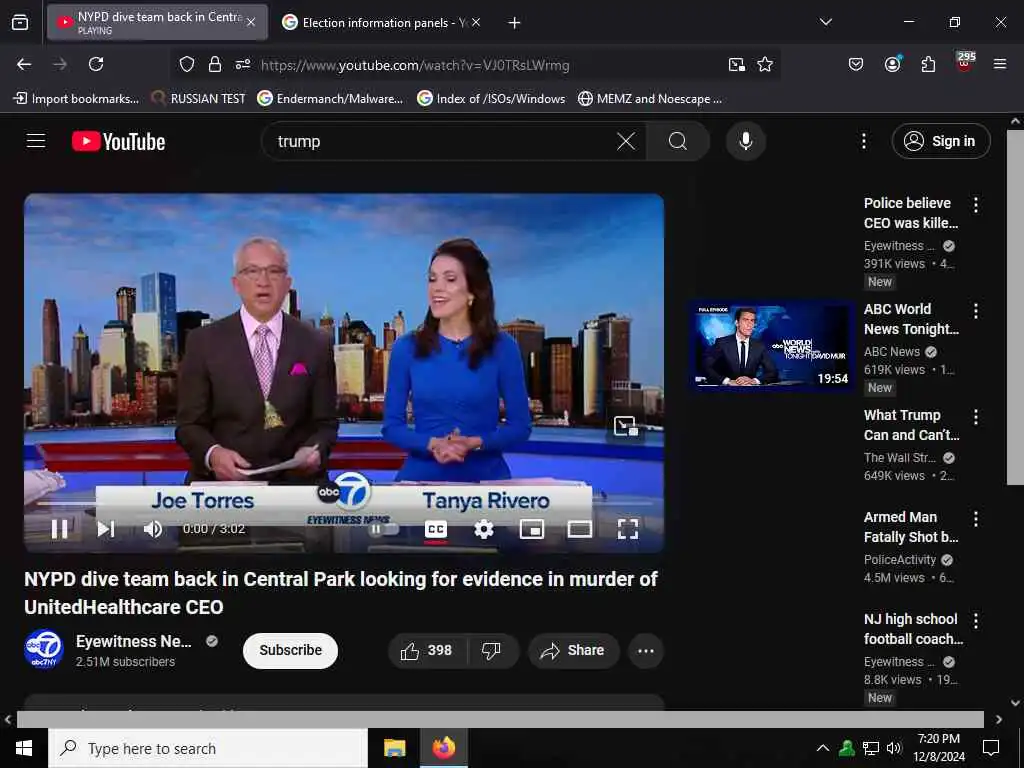Clear the YouTube search text
This screenshot has width=1024, height=768.
pos(626,141)
